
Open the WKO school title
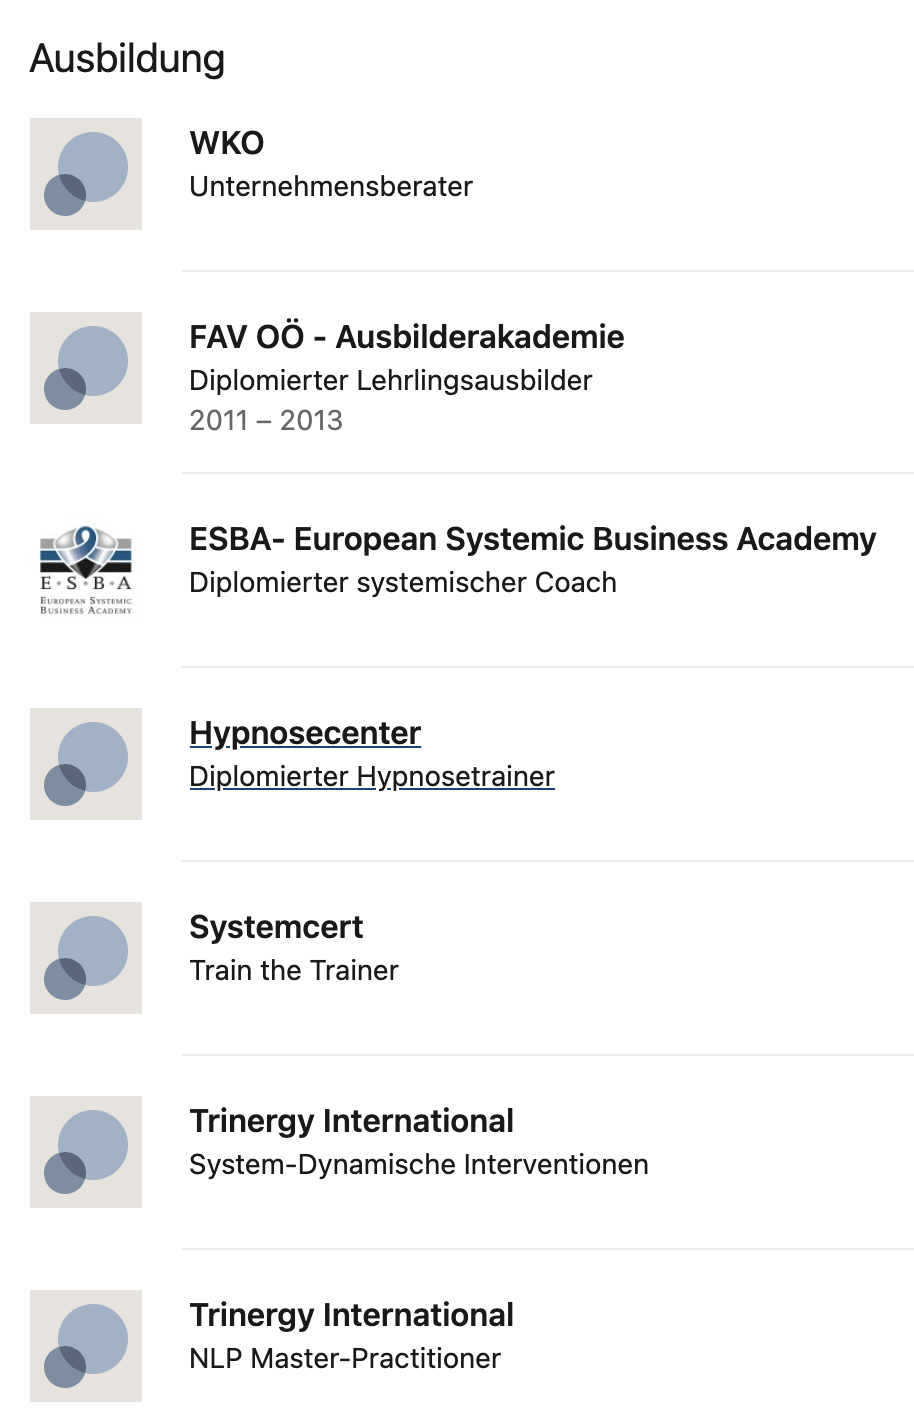point(227,143)
